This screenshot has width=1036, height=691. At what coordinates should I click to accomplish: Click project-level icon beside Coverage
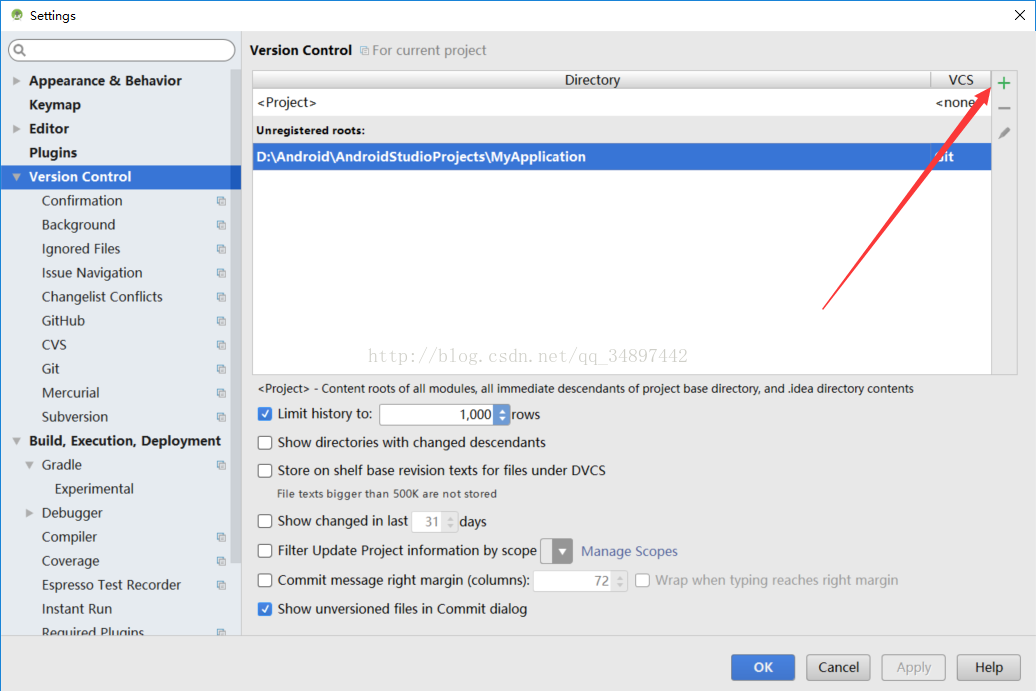(x=221, y=561)
